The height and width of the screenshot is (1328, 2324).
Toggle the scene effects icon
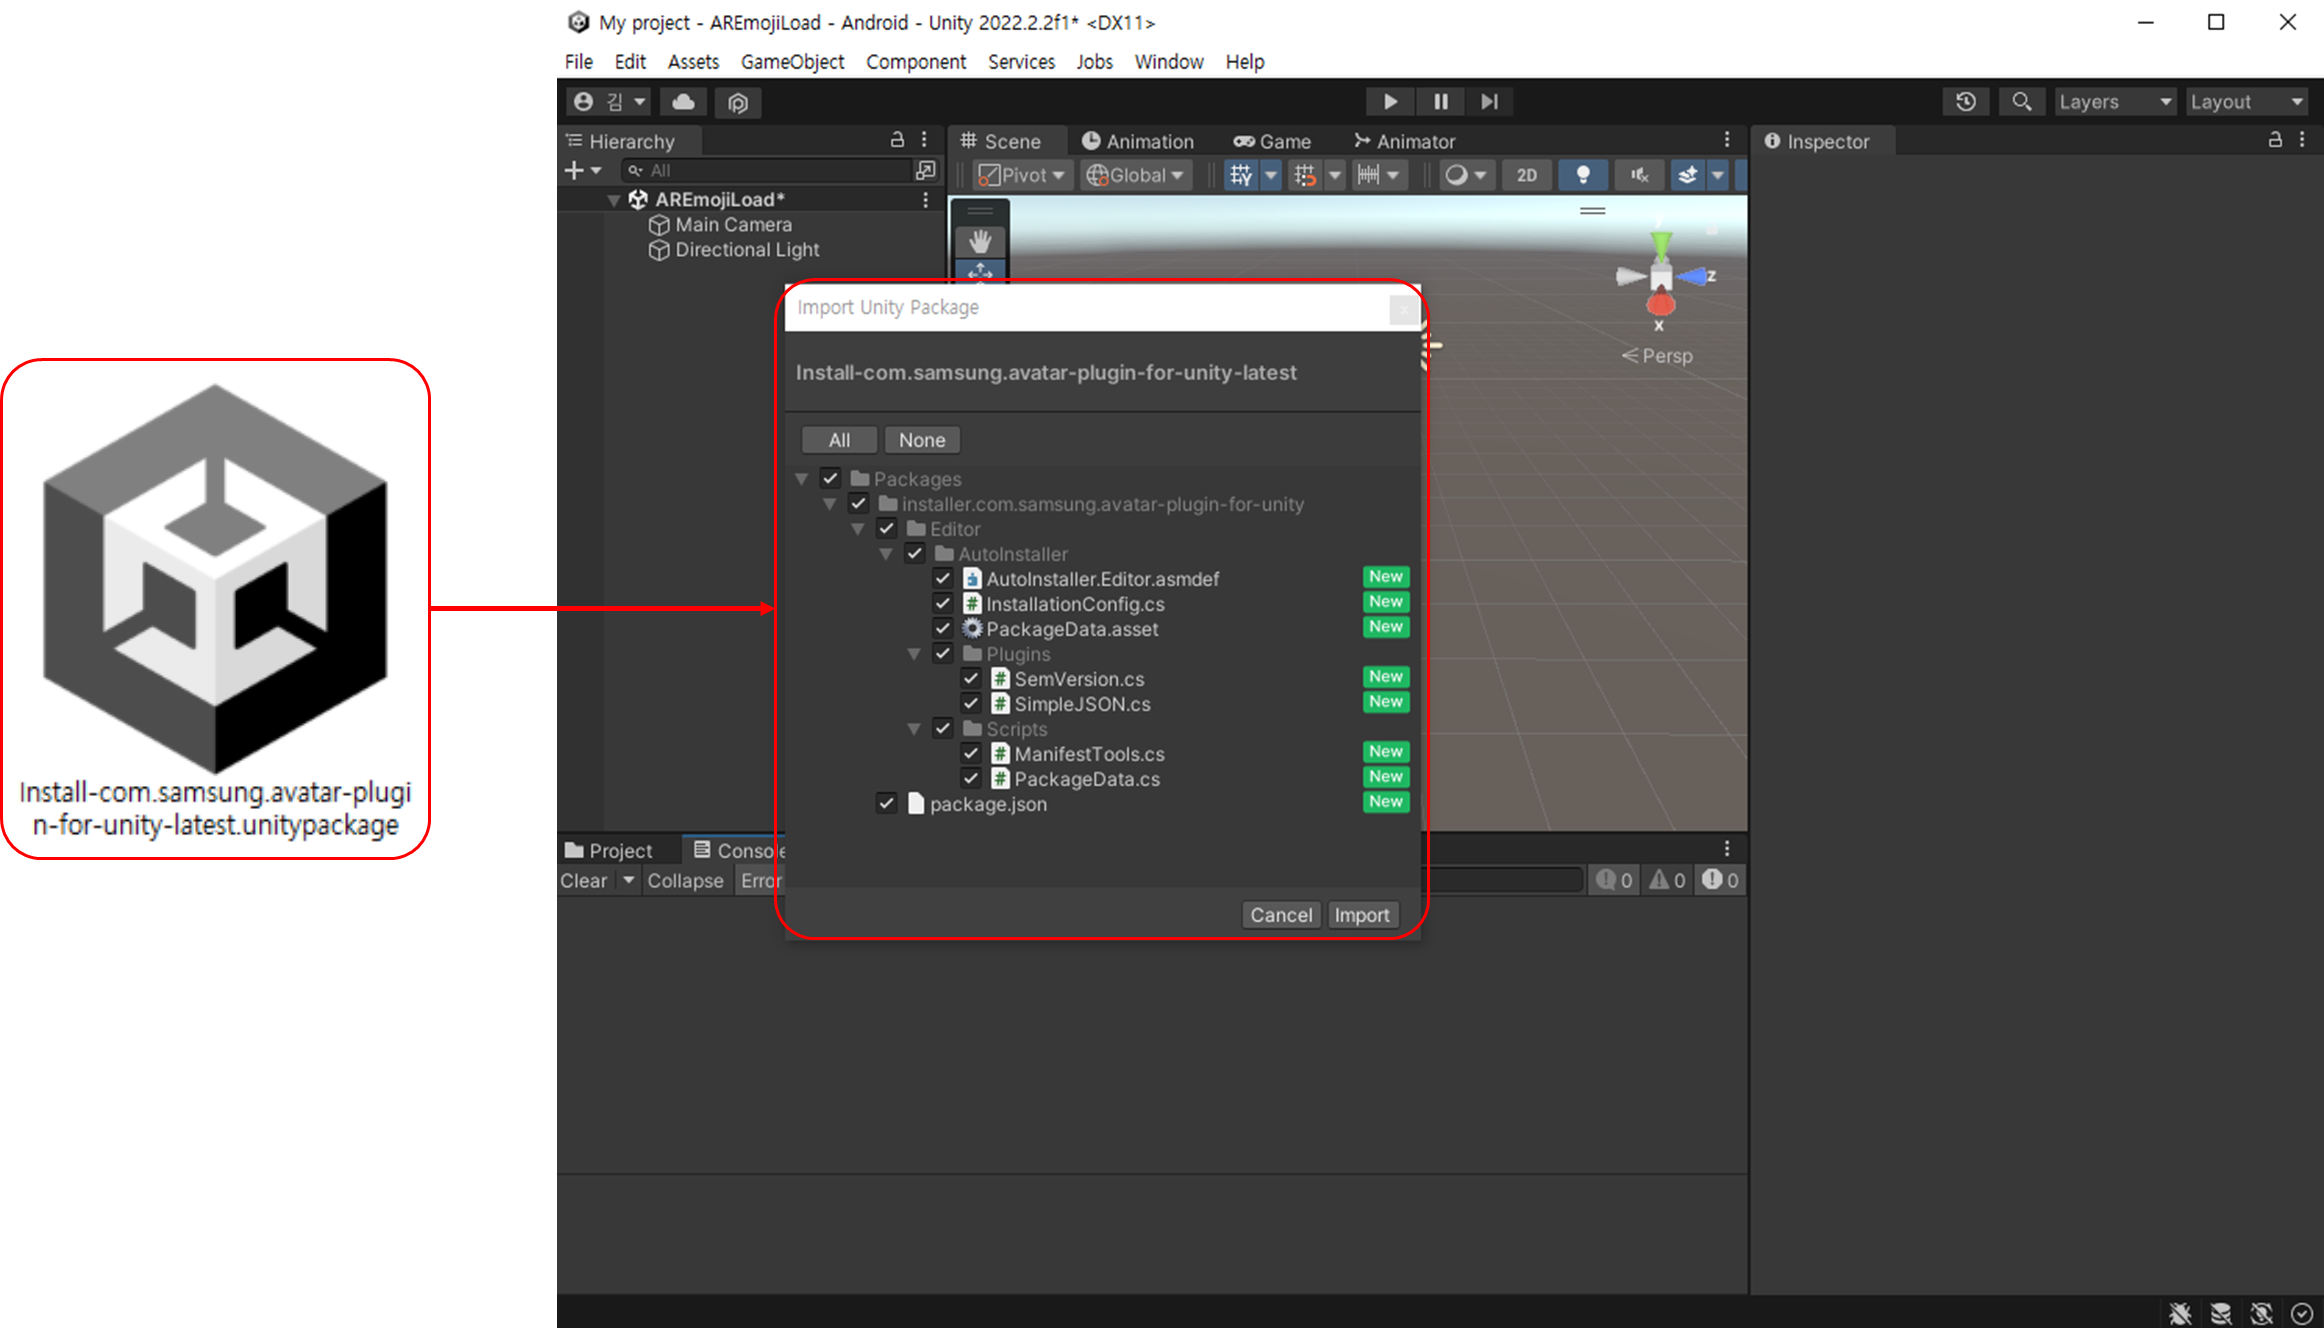click(x=1688, y=175)
